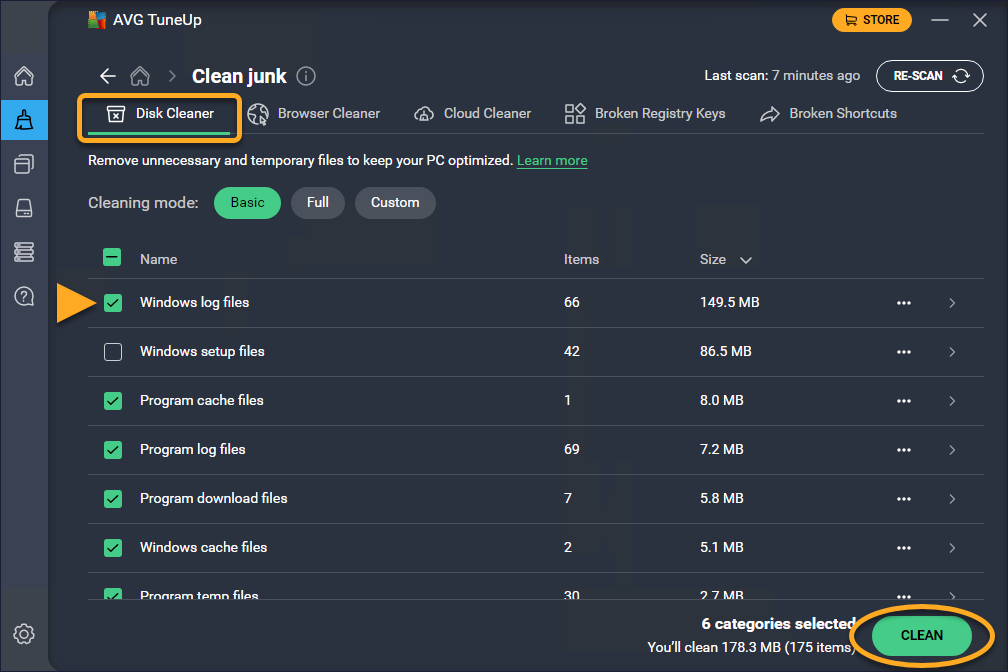Toggle the select-all header checkbox
Screen dimensions: 1008x672
click(112, 258)
